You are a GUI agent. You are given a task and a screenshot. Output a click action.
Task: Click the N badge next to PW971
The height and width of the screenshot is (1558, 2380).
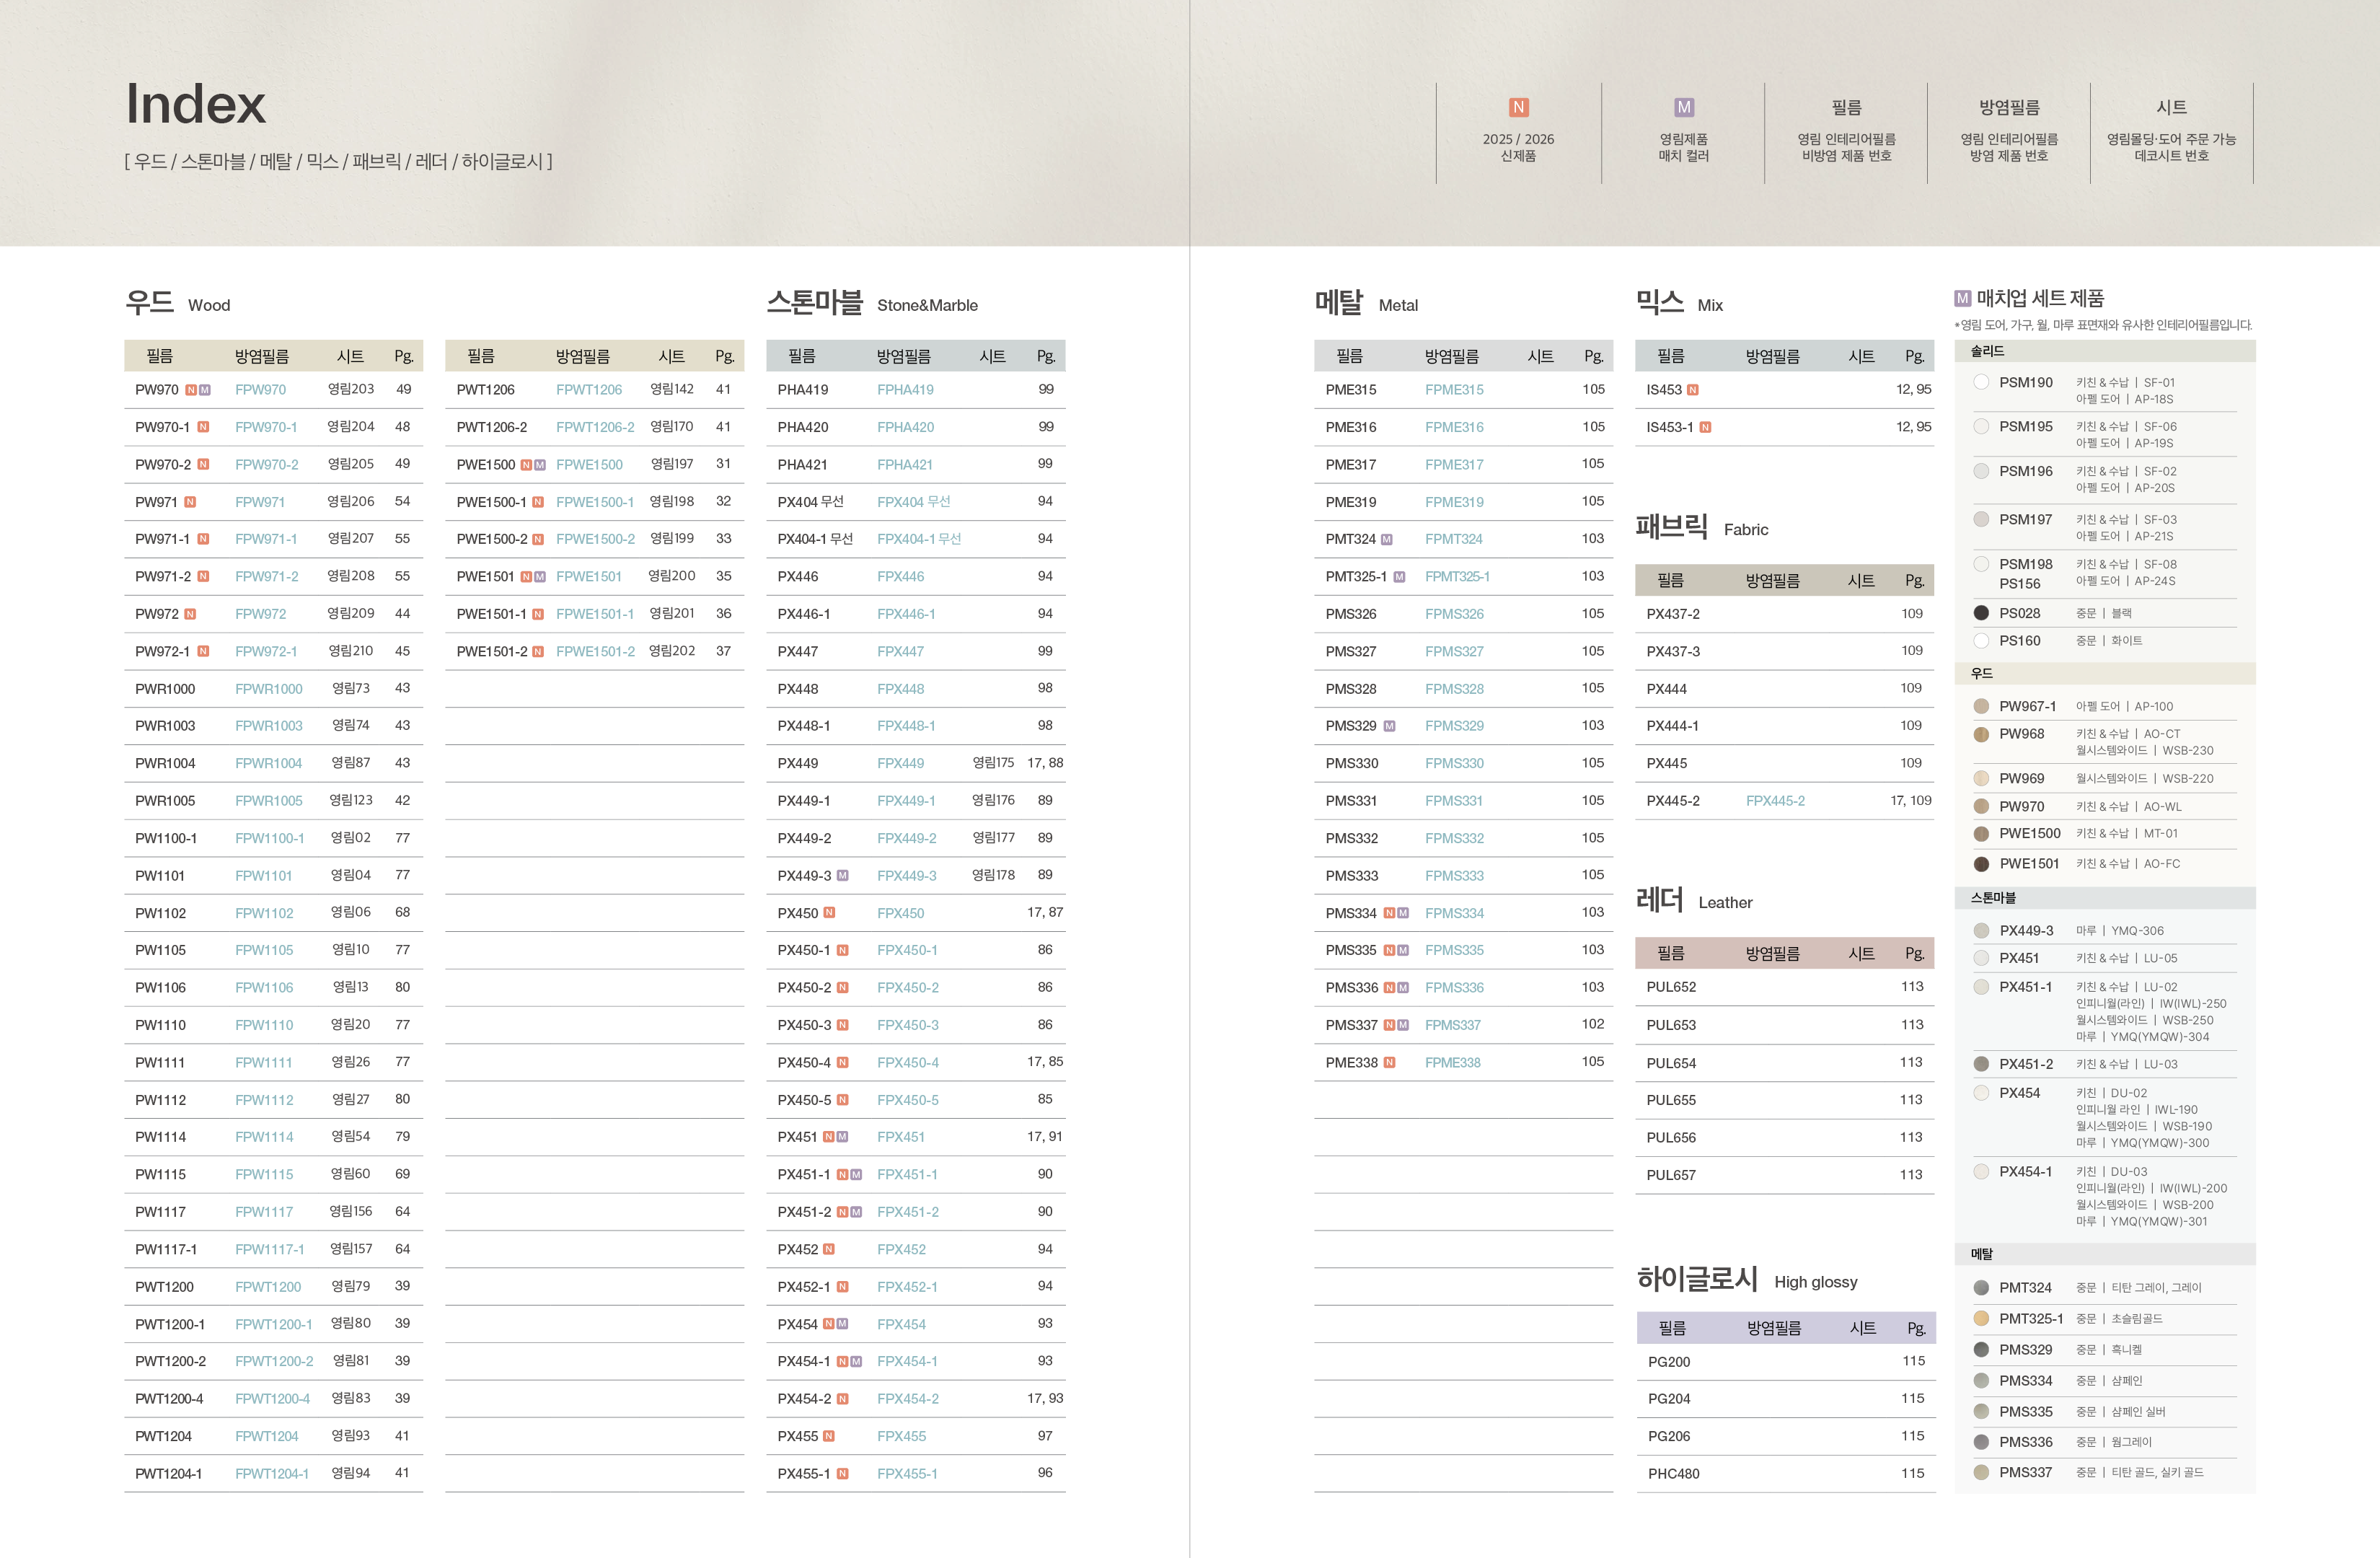point(190,502)
